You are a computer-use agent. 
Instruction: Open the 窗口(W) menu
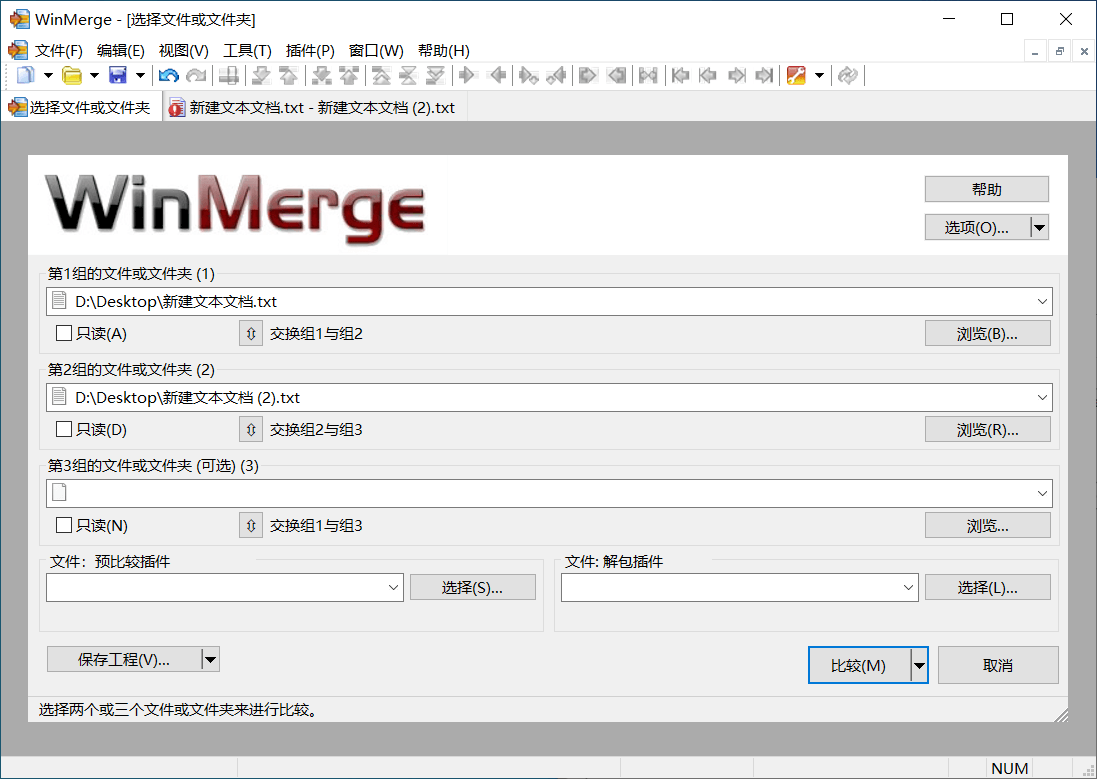(x=376, y=51)
